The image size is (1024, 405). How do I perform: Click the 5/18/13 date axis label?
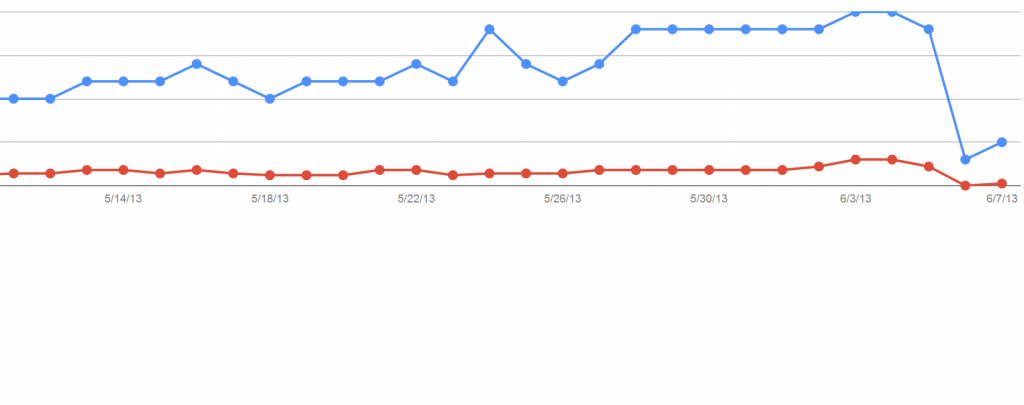tap(270, 199)
